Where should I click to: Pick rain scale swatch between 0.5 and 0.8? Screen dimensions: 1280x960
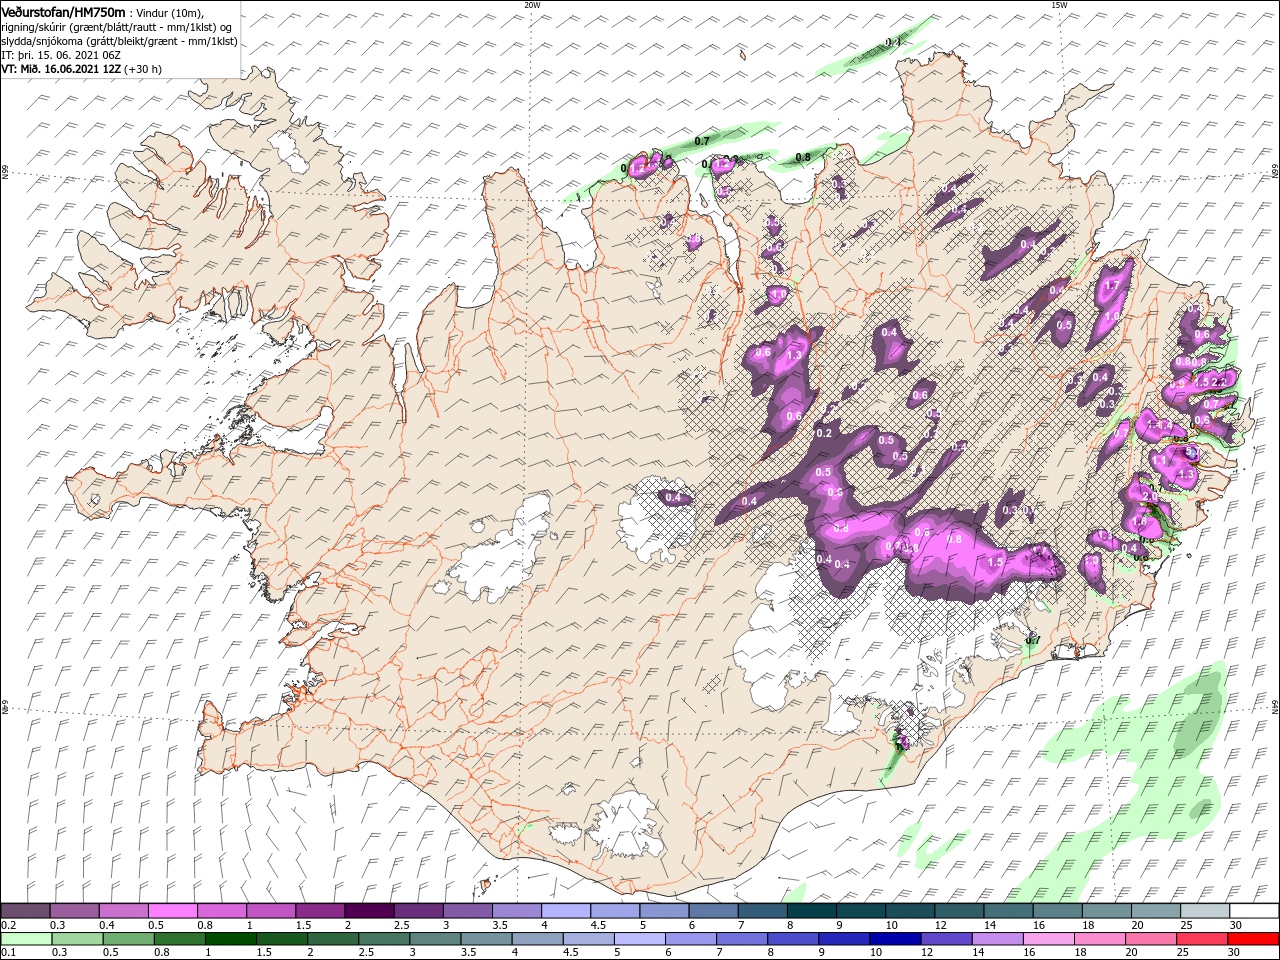click(x=128, y=939)
